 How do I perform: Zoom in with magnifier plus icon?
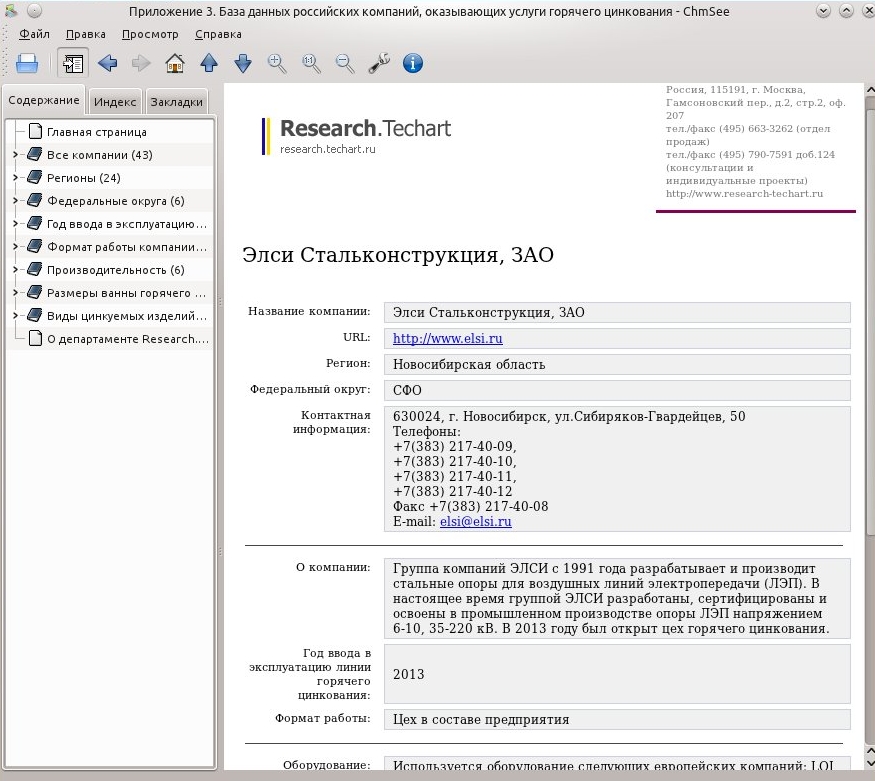coord(277,63)
